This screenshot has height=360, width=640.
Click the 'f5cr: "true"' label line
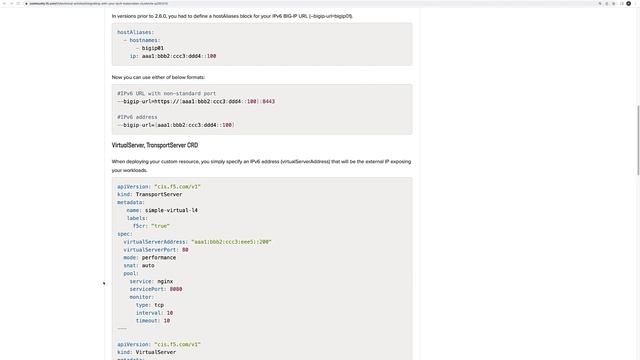[x=151, y=226]
